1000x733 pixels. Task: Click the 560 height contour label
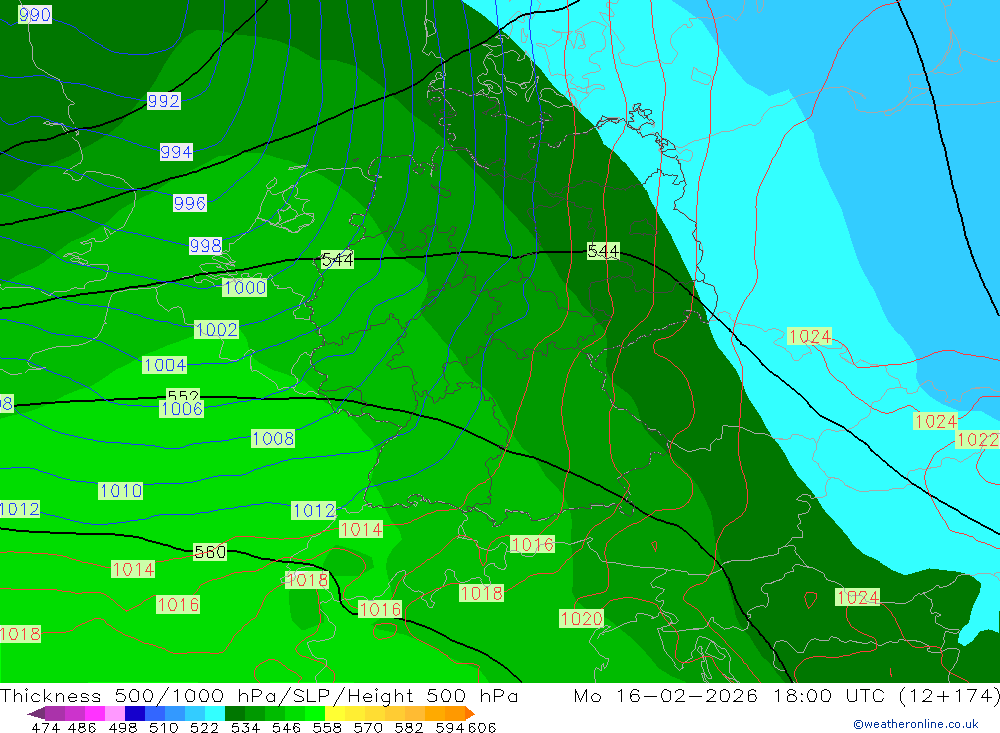pyautogui.click(x=210, y=552)
